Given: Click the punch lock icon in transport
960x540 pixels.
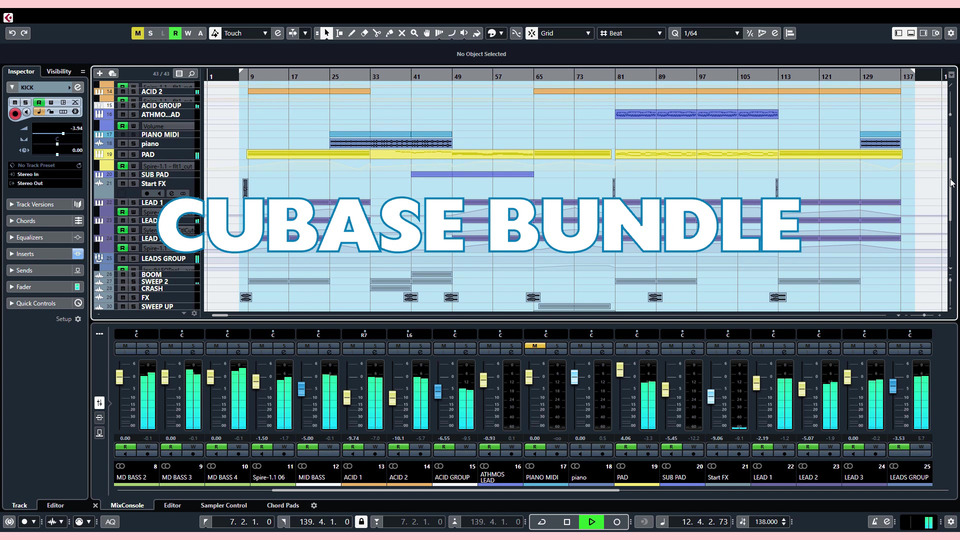Looking at the screenshot, I should click(361, 522).
